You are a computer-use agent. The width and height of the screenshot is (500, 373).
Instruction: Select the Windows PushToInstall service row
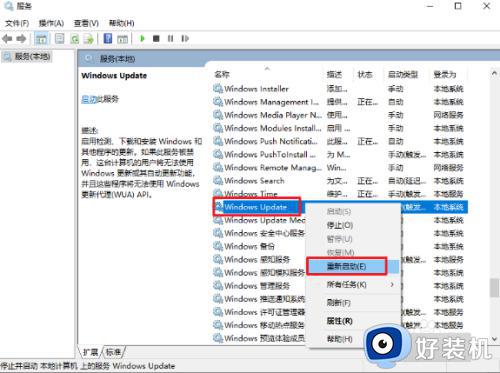click(x=340, y=154)
